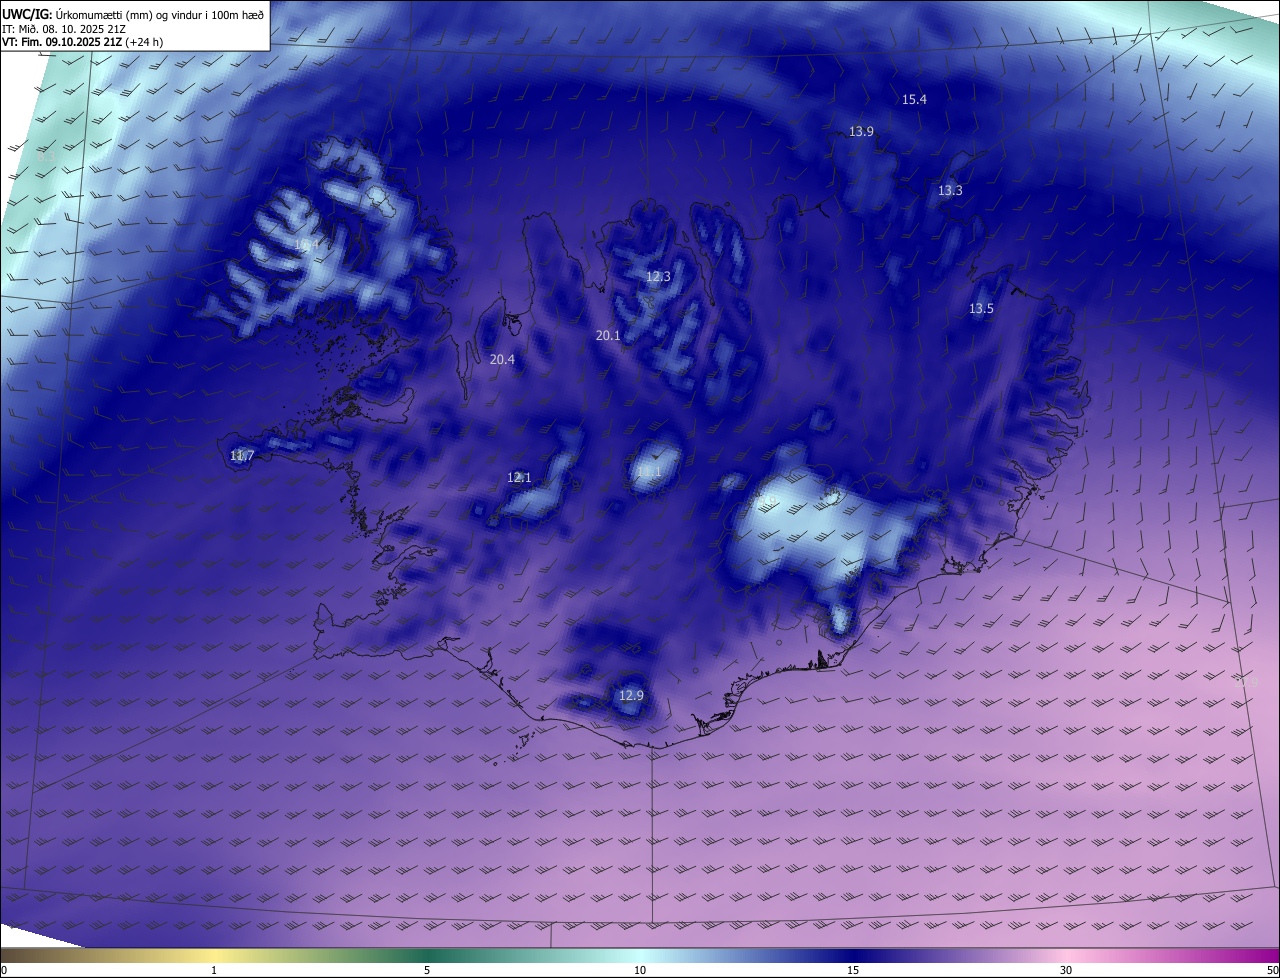Click the 20.1 value label
The width and height of the screenshot is (1280, 978).
[608, 336]
